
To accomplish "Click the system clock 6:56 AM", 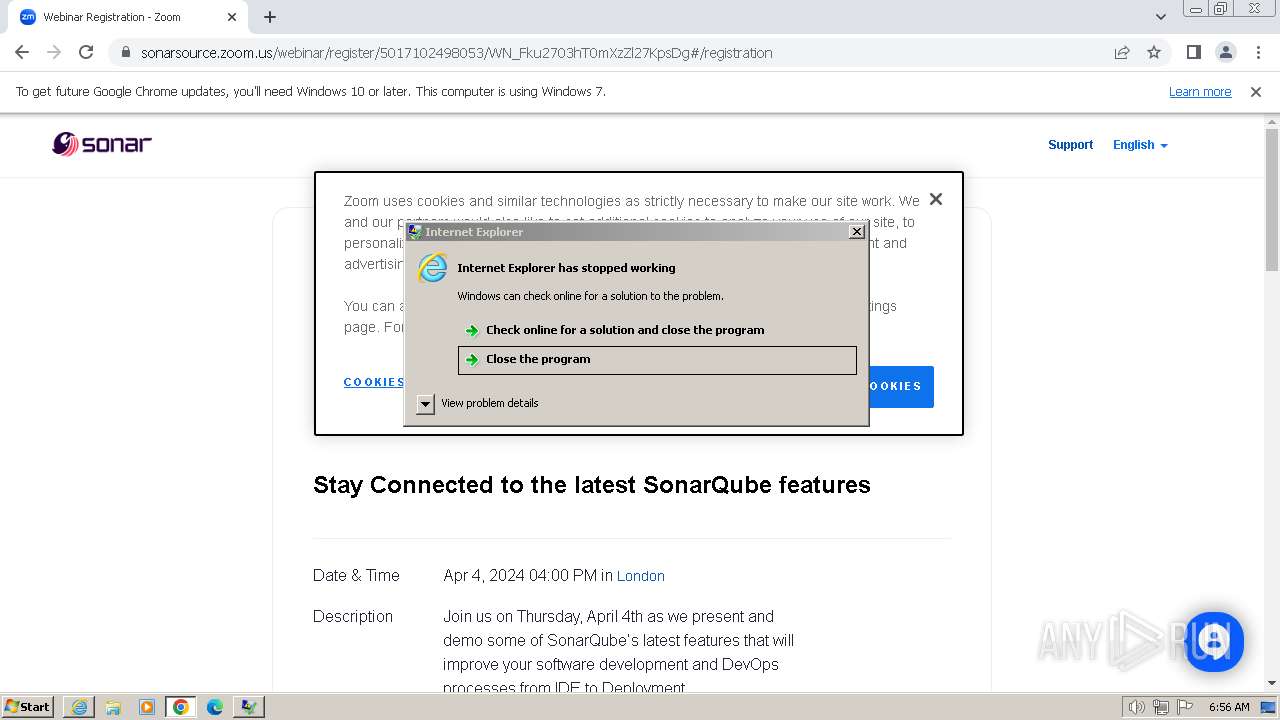I will coord(1229,707).
